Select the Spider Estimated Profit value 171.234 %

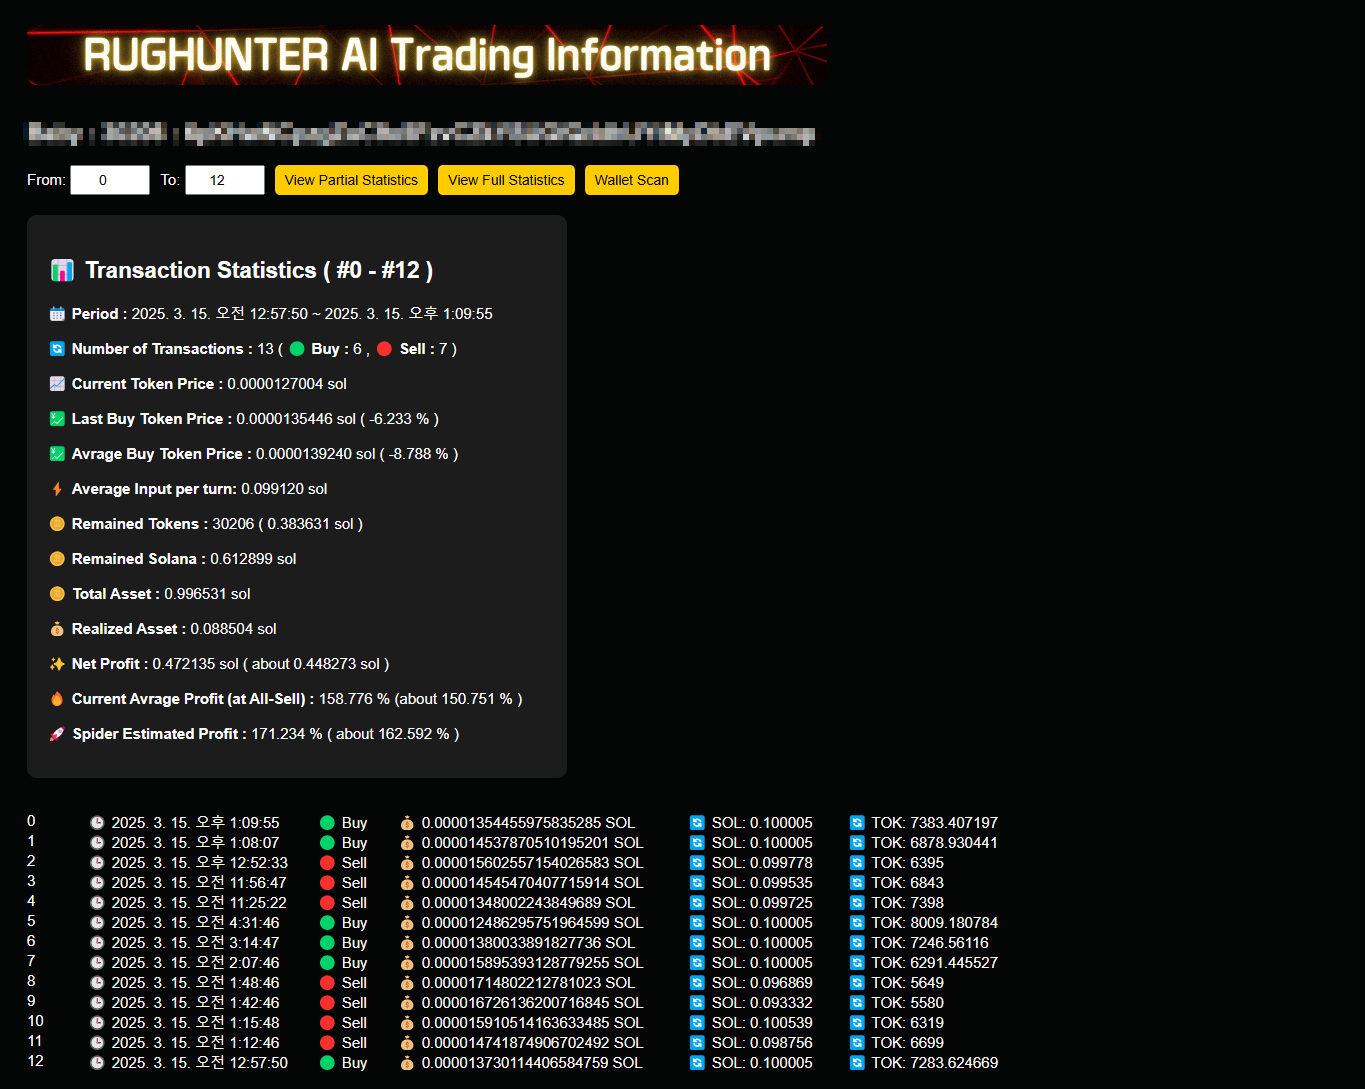[x=286, y=734]
